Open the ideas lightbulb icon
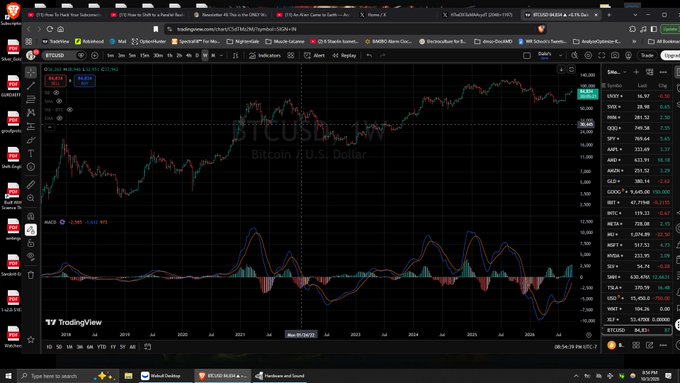Screen dimensions: 680x383 (628, 56)
